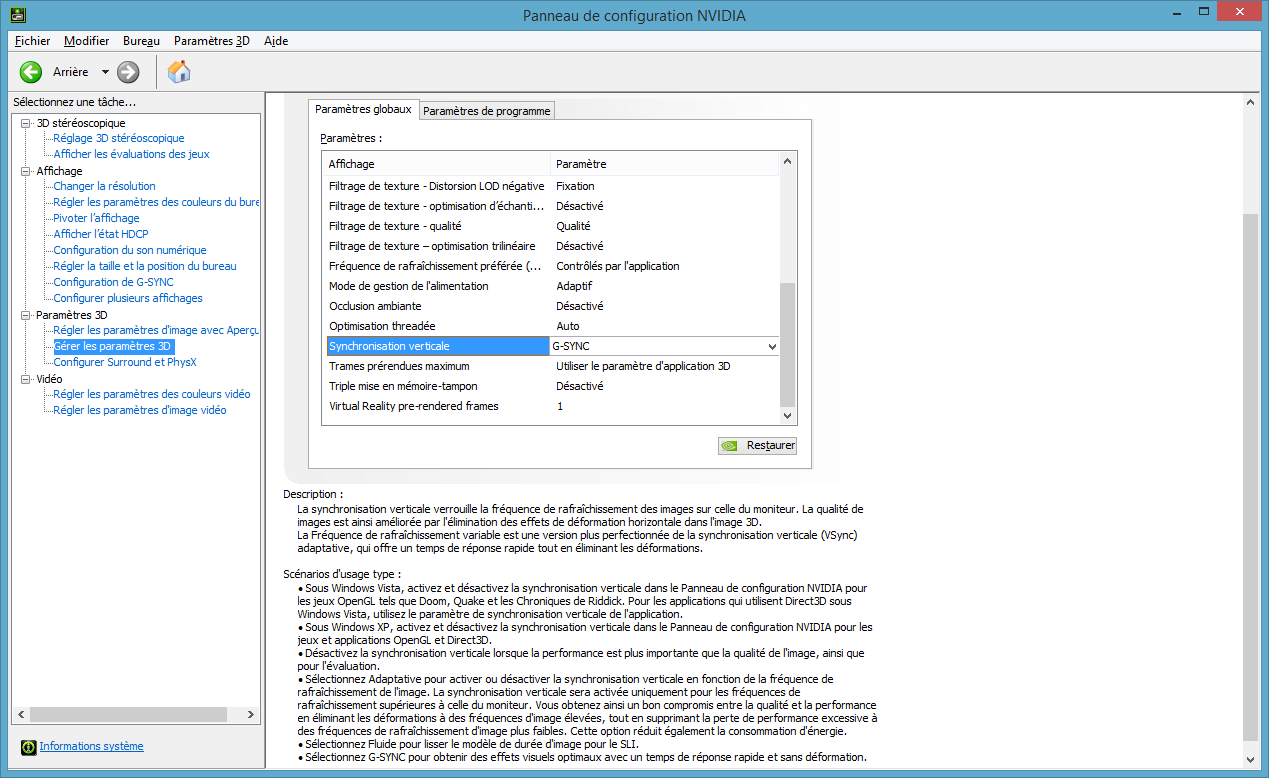
Task: Collapse the Affichage tree node
Action: pyautogui.click(x=26, y=171)
